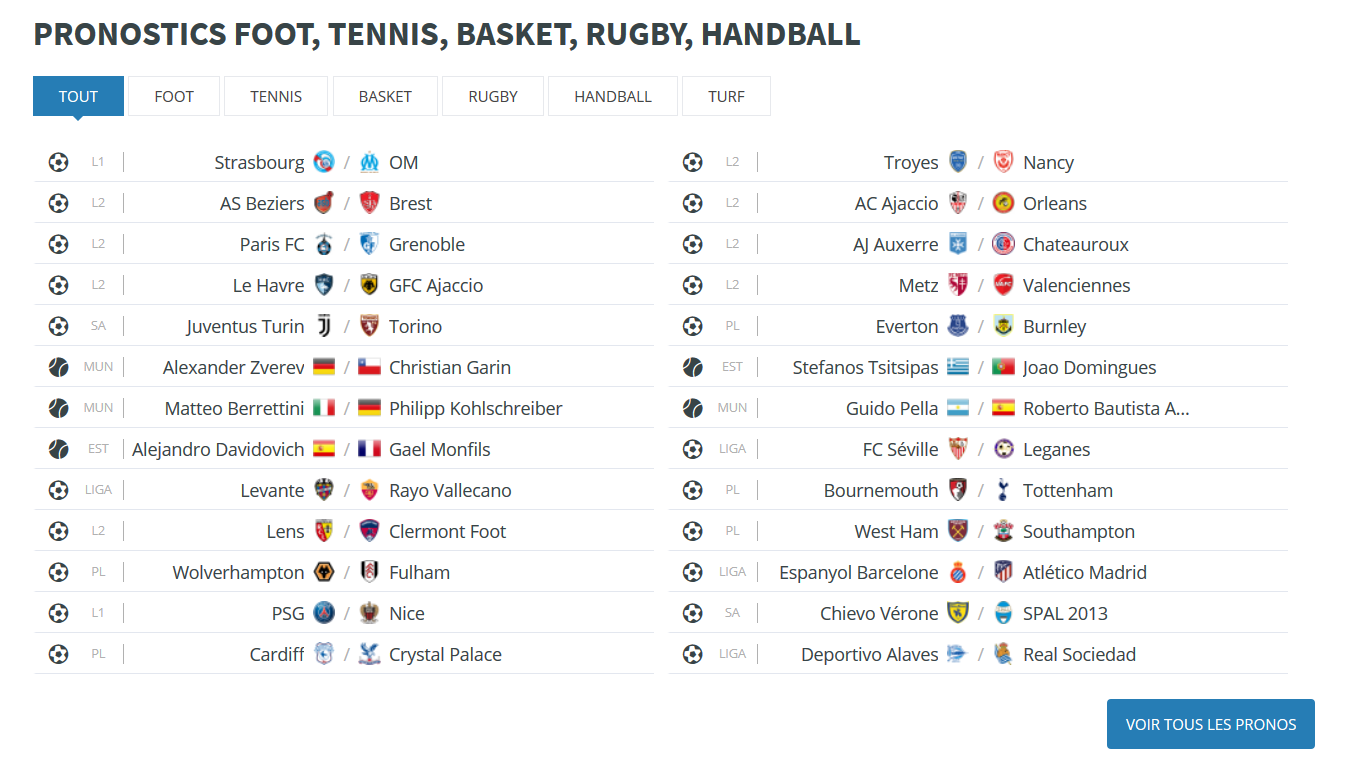Click the Everton club crest
Image resolution: width=1345 pixels, height=763 pixels.
[958, 326]
